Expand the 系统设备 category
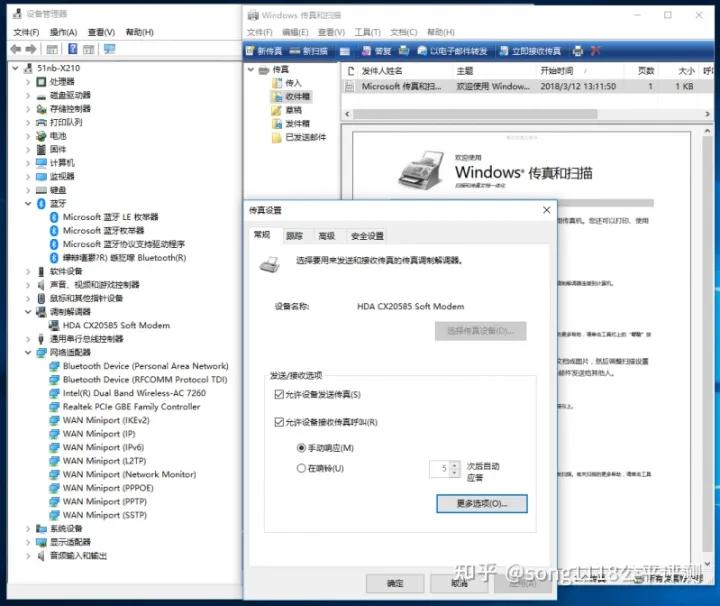The height and width of the screenshot is (606, 720). pos(28,529)
